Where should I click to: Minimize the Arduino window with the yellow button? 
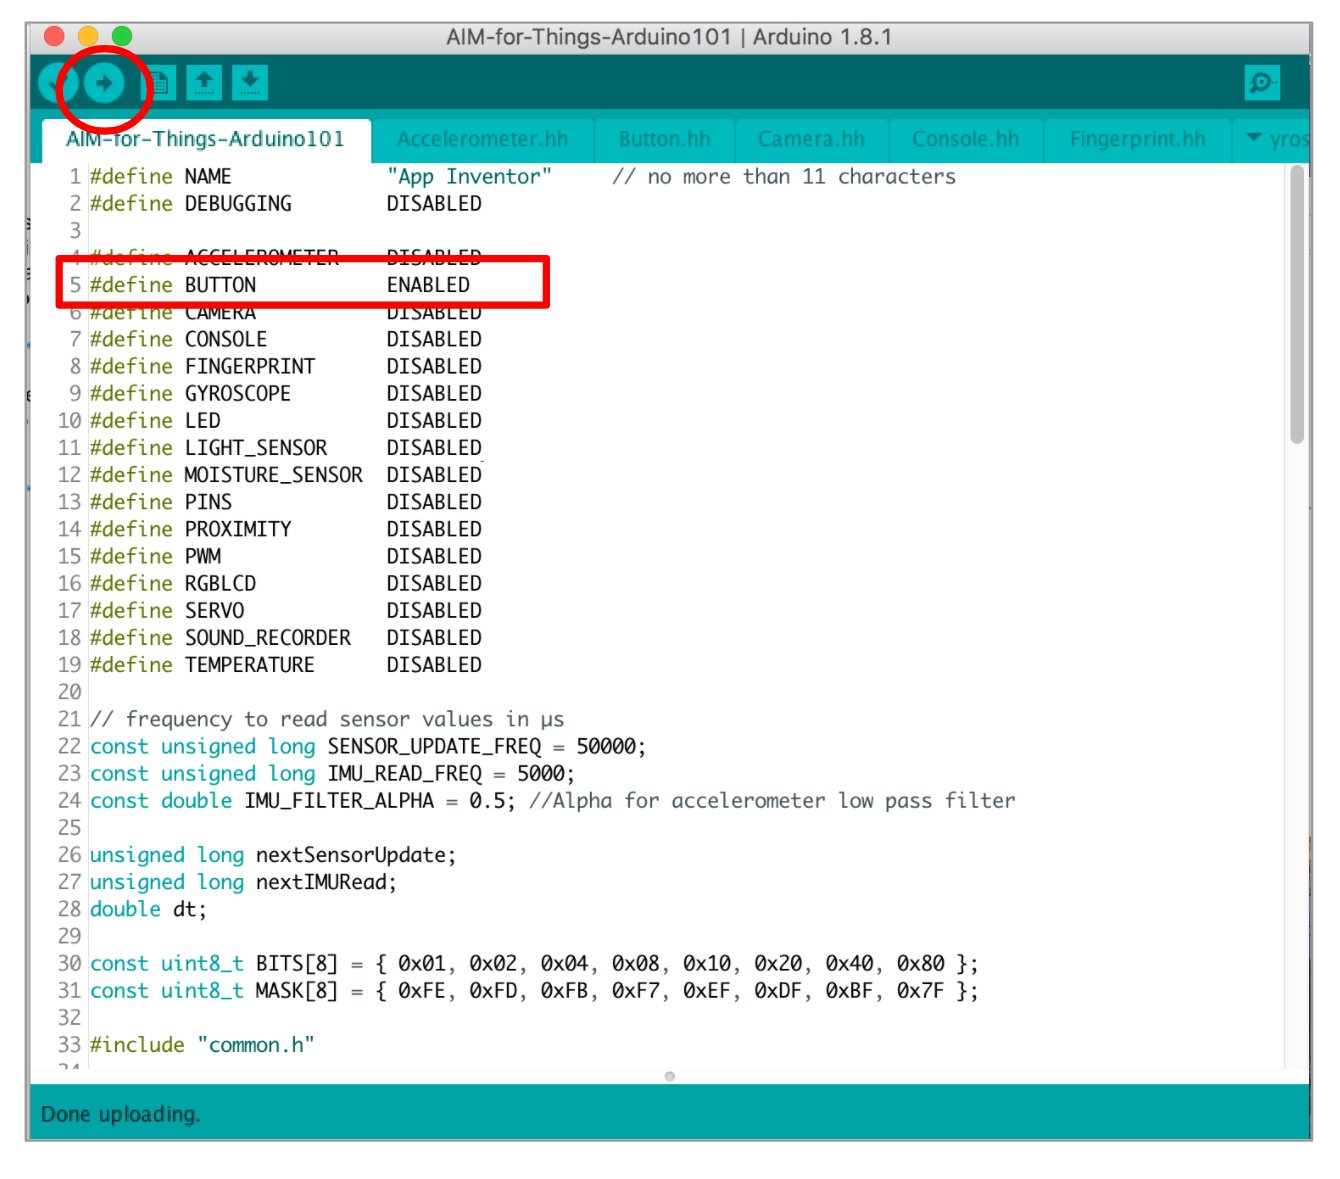(88, 37)
